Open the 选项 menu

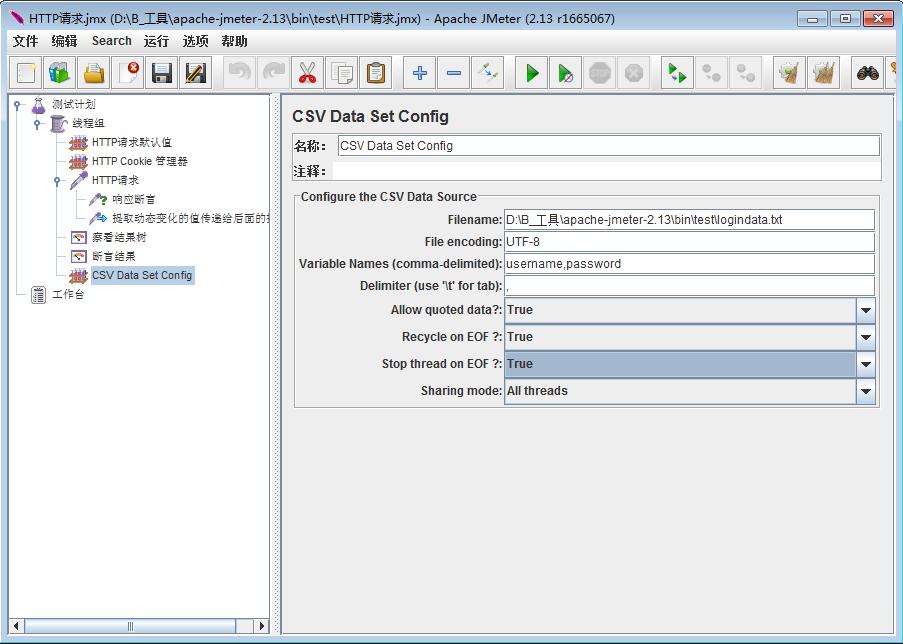(x=195, y=41)
